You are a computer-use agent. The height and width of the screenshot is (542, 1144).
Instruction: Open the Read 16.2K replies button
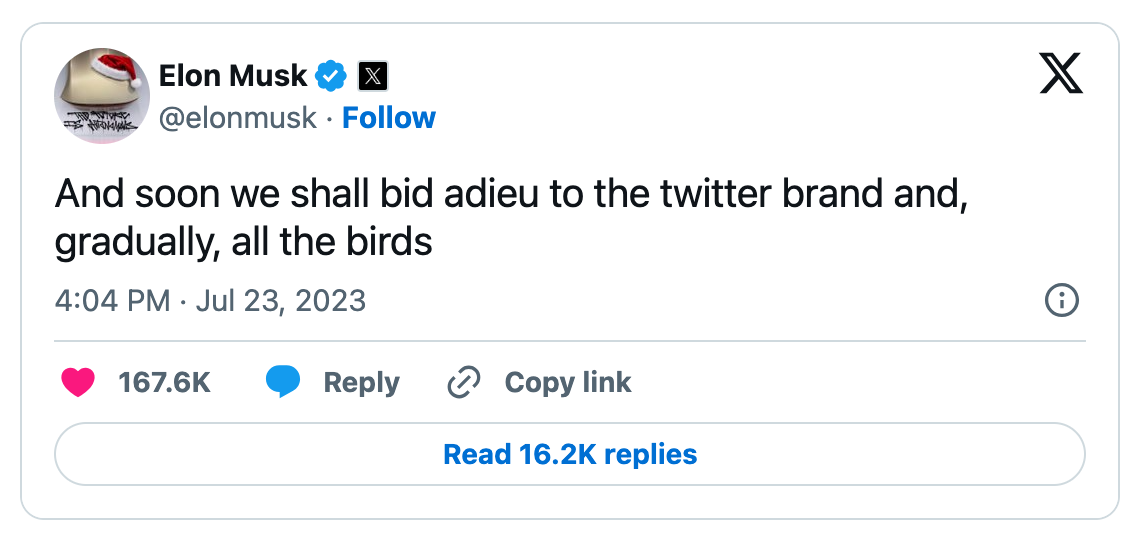(x=570, y=454)
